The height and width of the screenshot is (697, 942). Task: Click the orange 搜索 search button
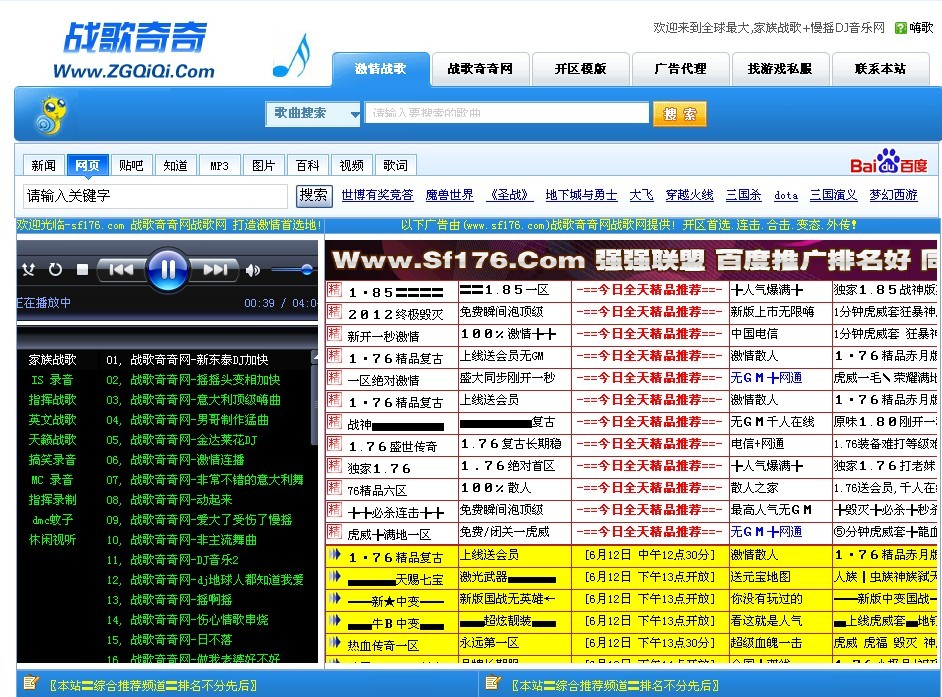tap(679, 114)
